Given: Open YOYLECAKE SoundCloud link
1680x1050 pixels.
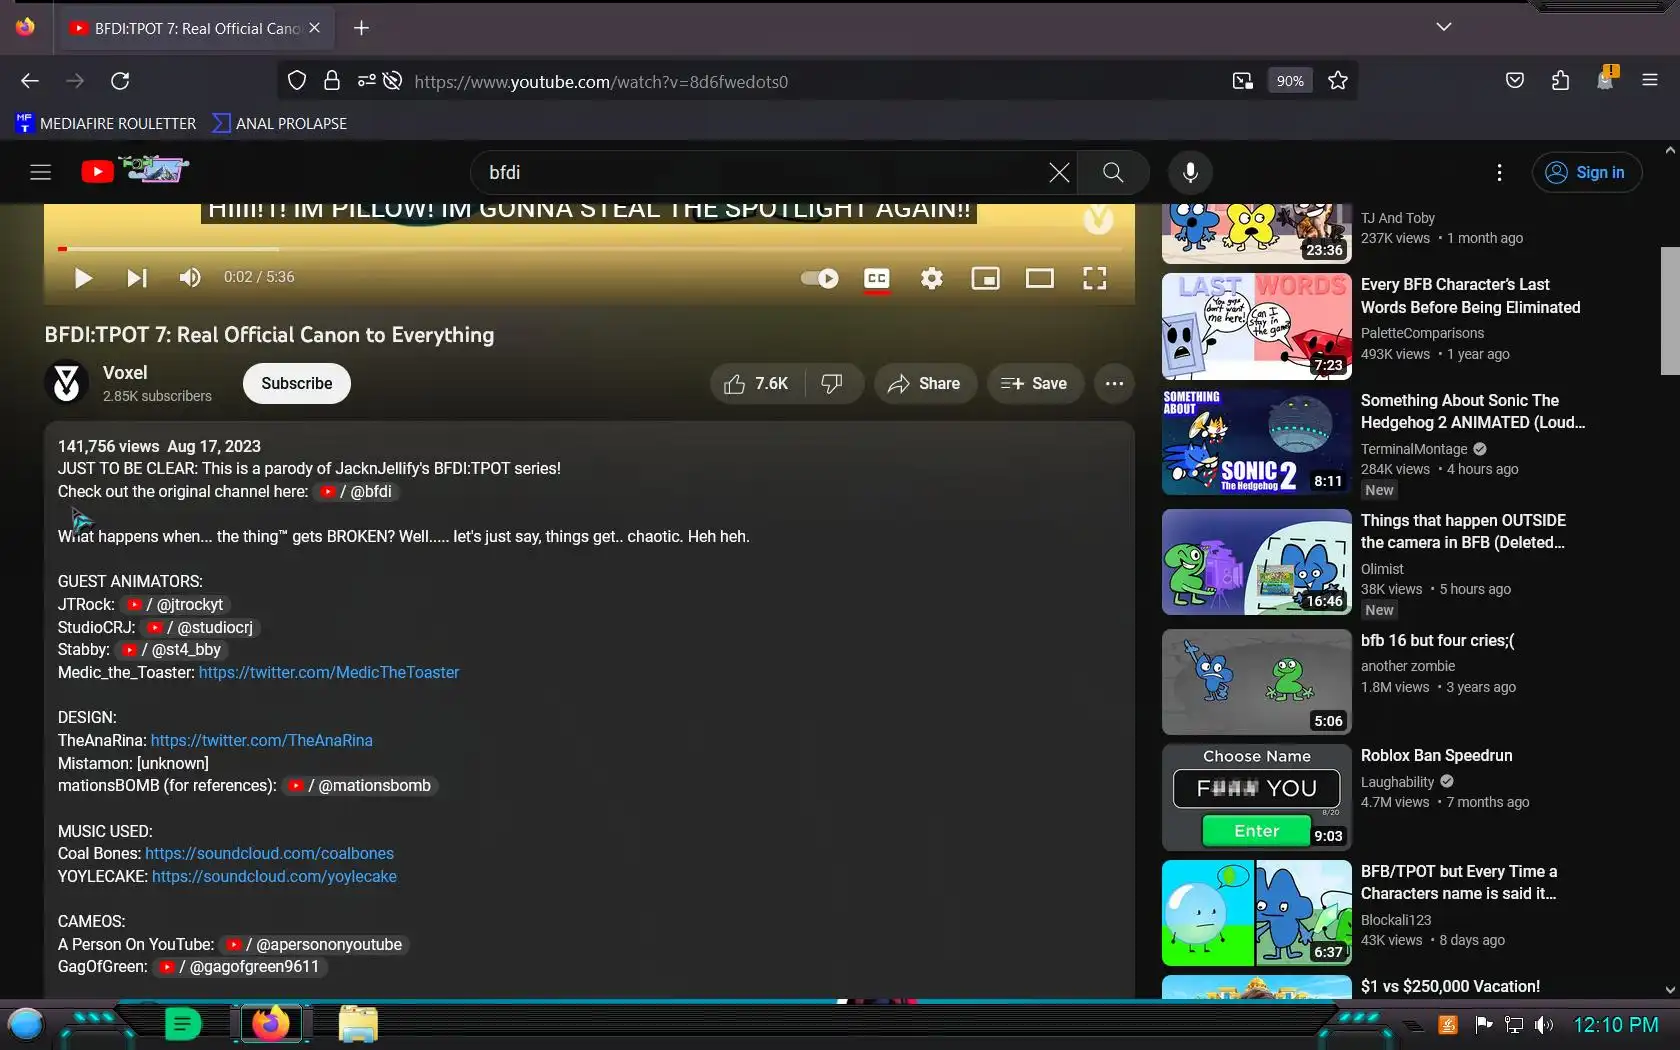Looking at the screenshot, I should (274, 877).
